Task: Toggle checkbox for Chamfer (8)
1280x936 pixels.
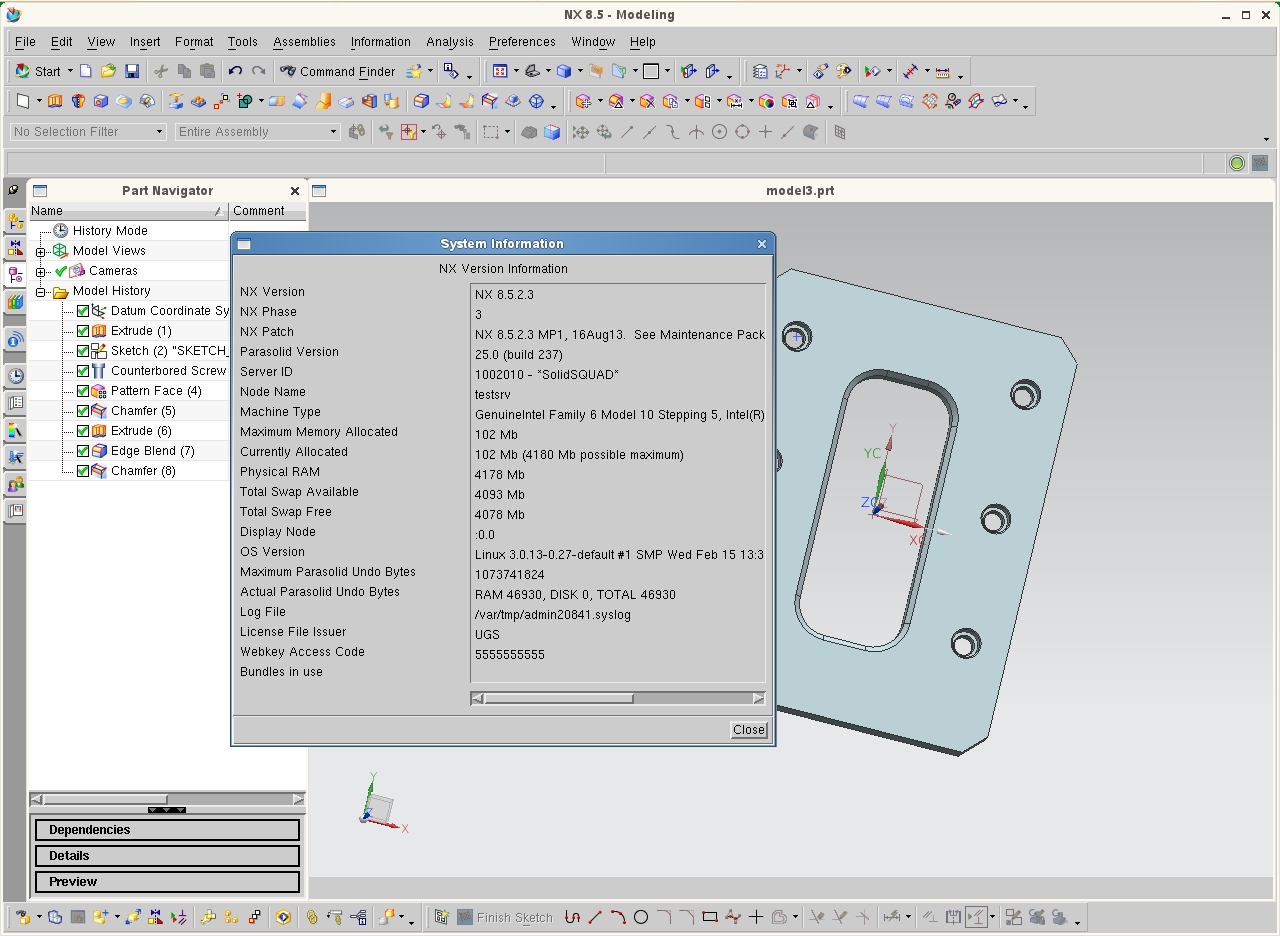Action: point(83,471)
